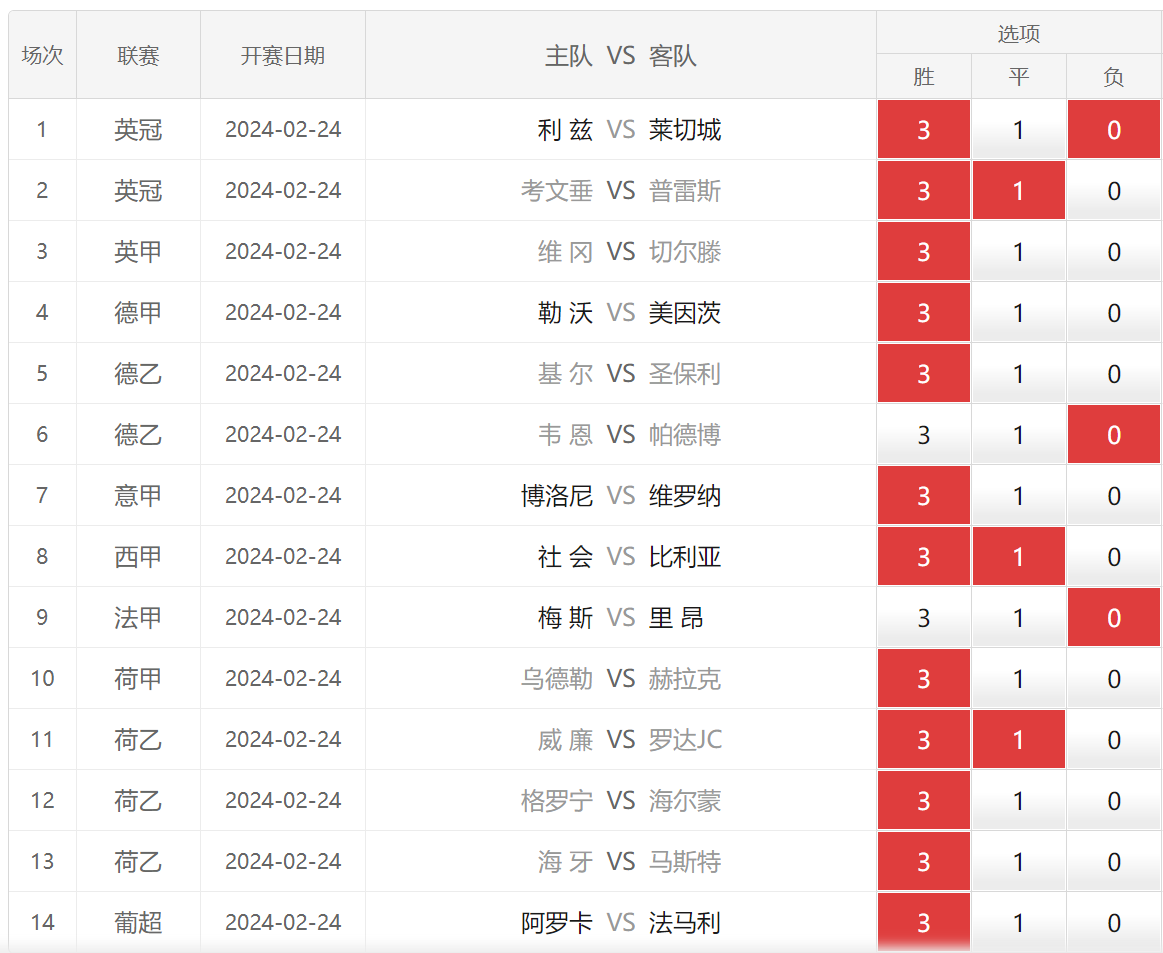1163x953 pixels.
Task: Select loss option 0 for 博洛尼 VS 维罗纳
Action: (x=1113, y=495)
